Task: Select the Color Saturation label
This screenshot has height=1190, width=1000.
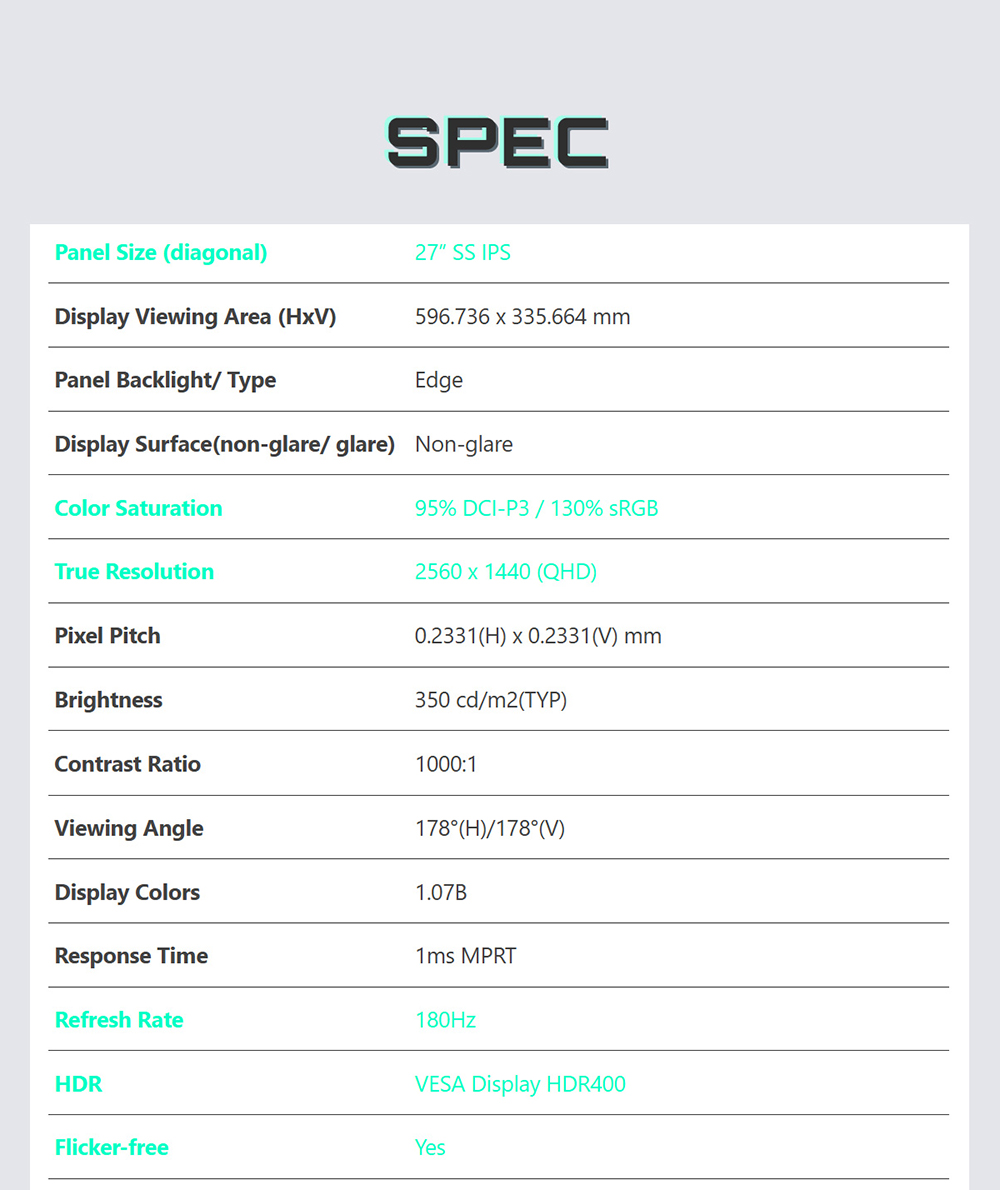Action: pyautogui.click(x=139, y=508)
